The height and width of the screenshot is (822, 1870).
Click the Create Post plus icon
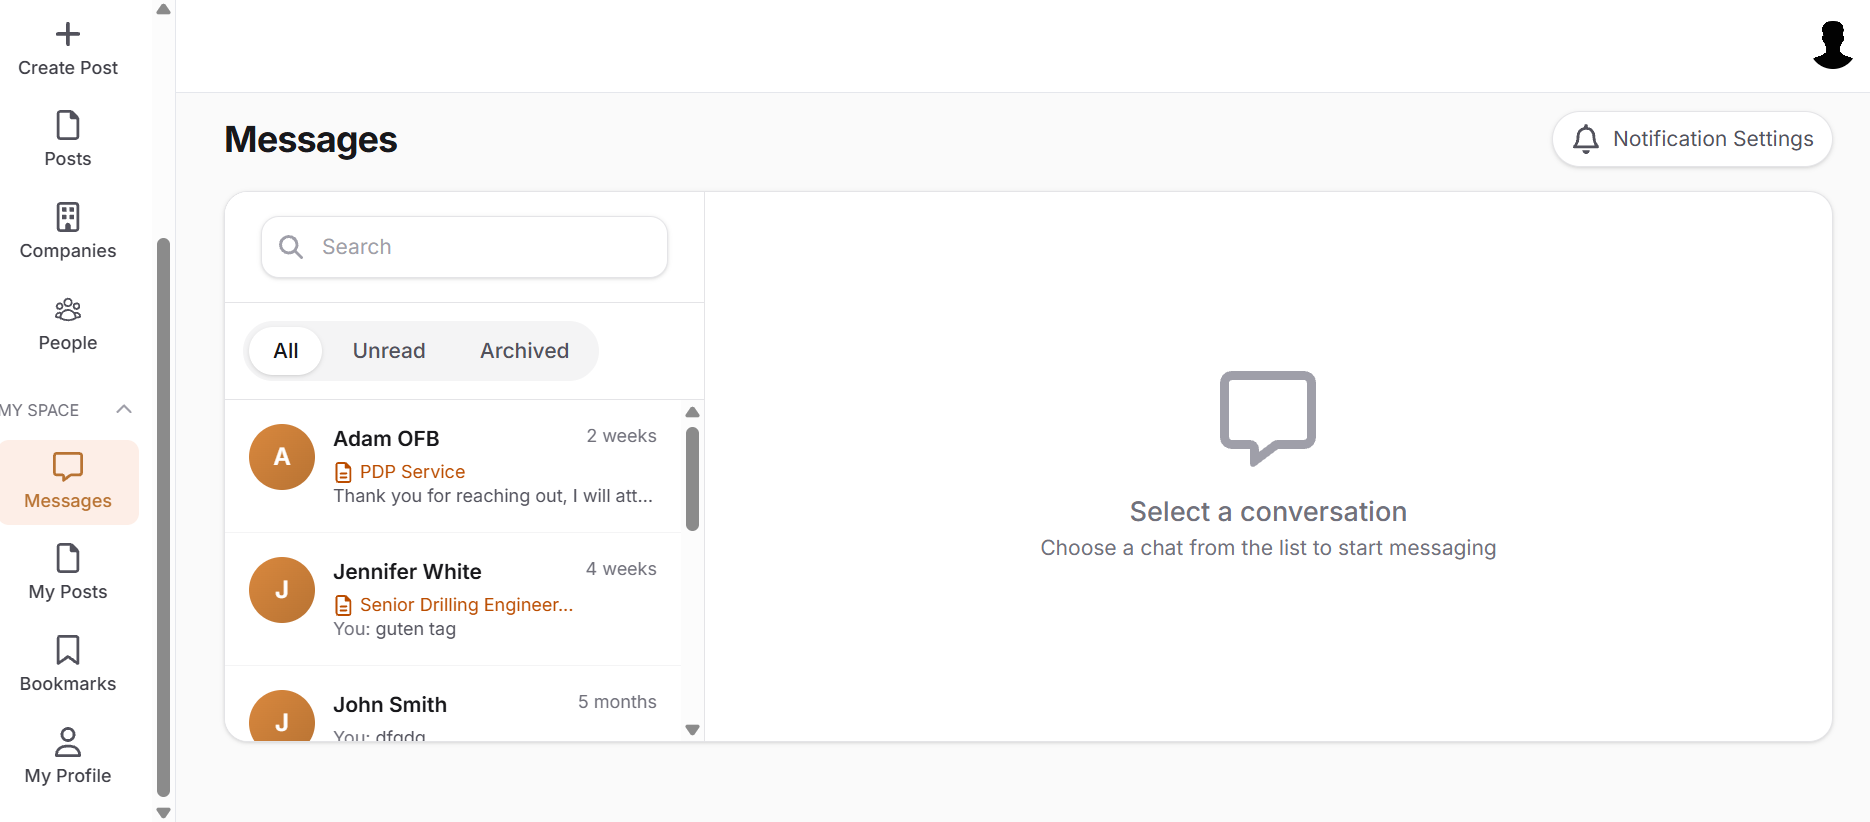pos(68,34)
